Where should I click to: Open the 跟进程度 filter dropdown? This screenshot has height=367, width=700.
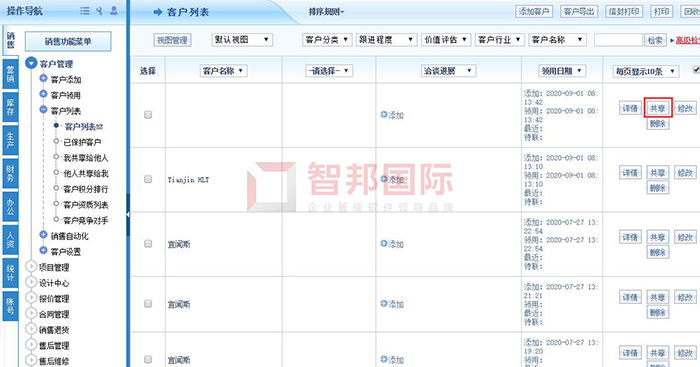[x=386, y=40]
